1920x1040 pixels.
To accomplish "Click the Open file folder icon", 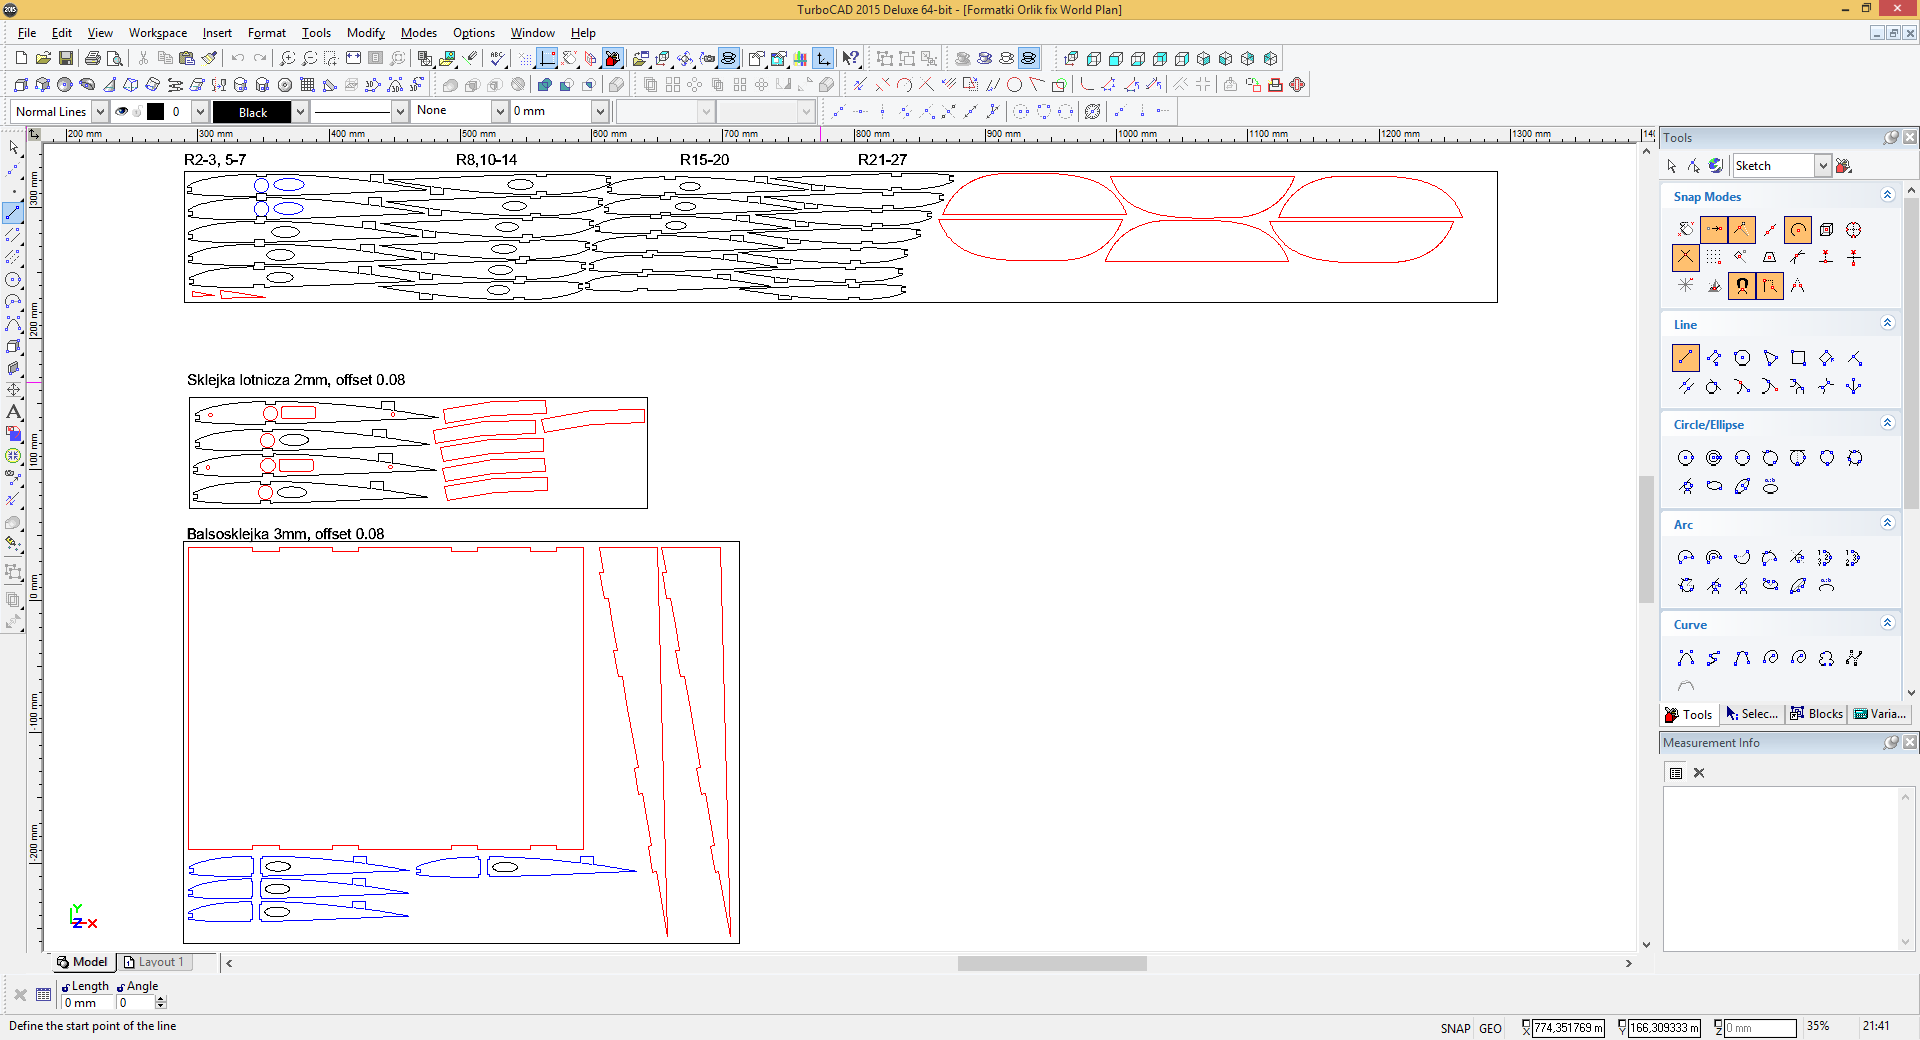I will (43, 59).
